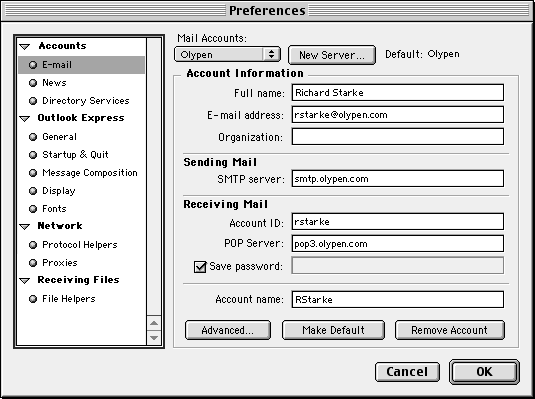Collapse the Outlook Express section triangle
This screenshot has width=535, height=399.
(25, 119)
